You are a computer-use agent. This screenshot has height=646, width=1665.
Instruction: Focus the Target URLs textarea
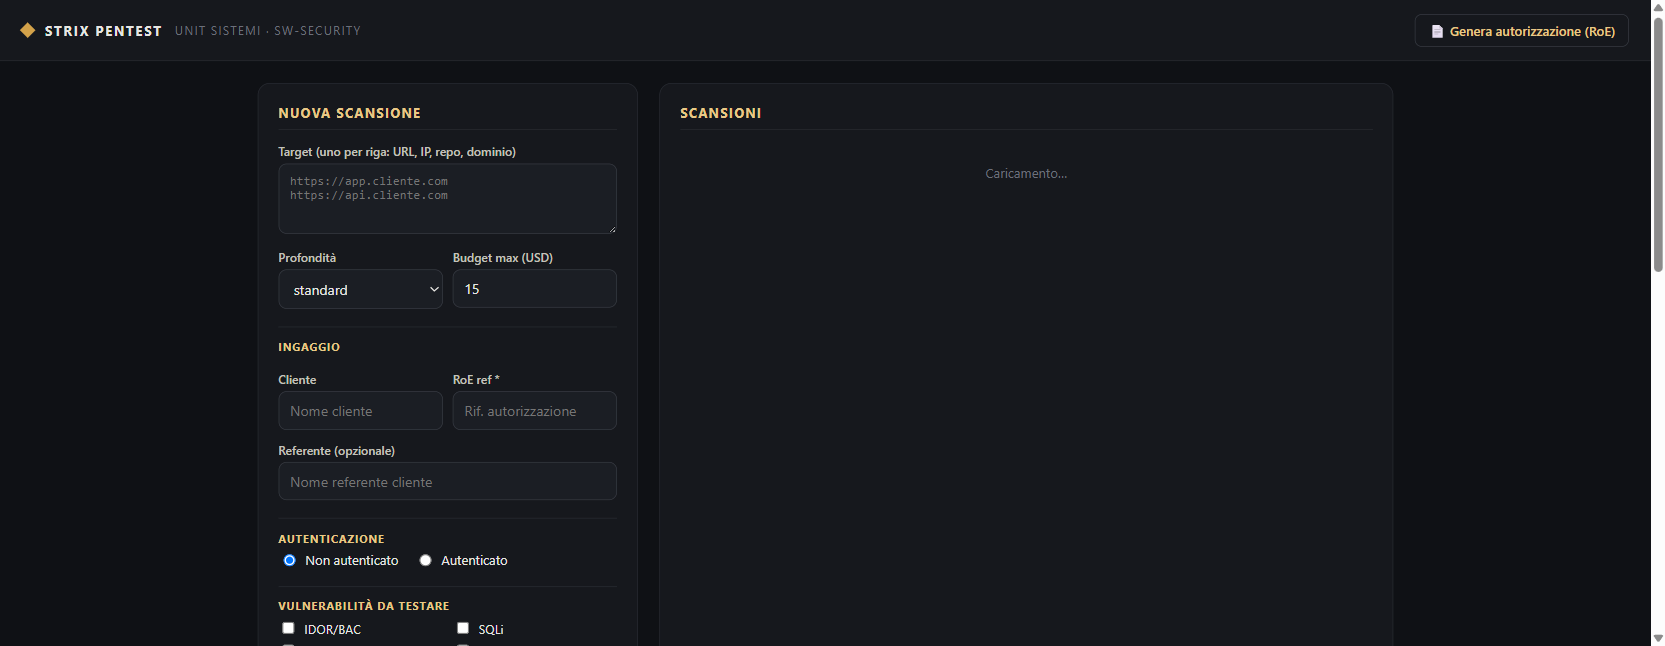(x=447, y=198)
